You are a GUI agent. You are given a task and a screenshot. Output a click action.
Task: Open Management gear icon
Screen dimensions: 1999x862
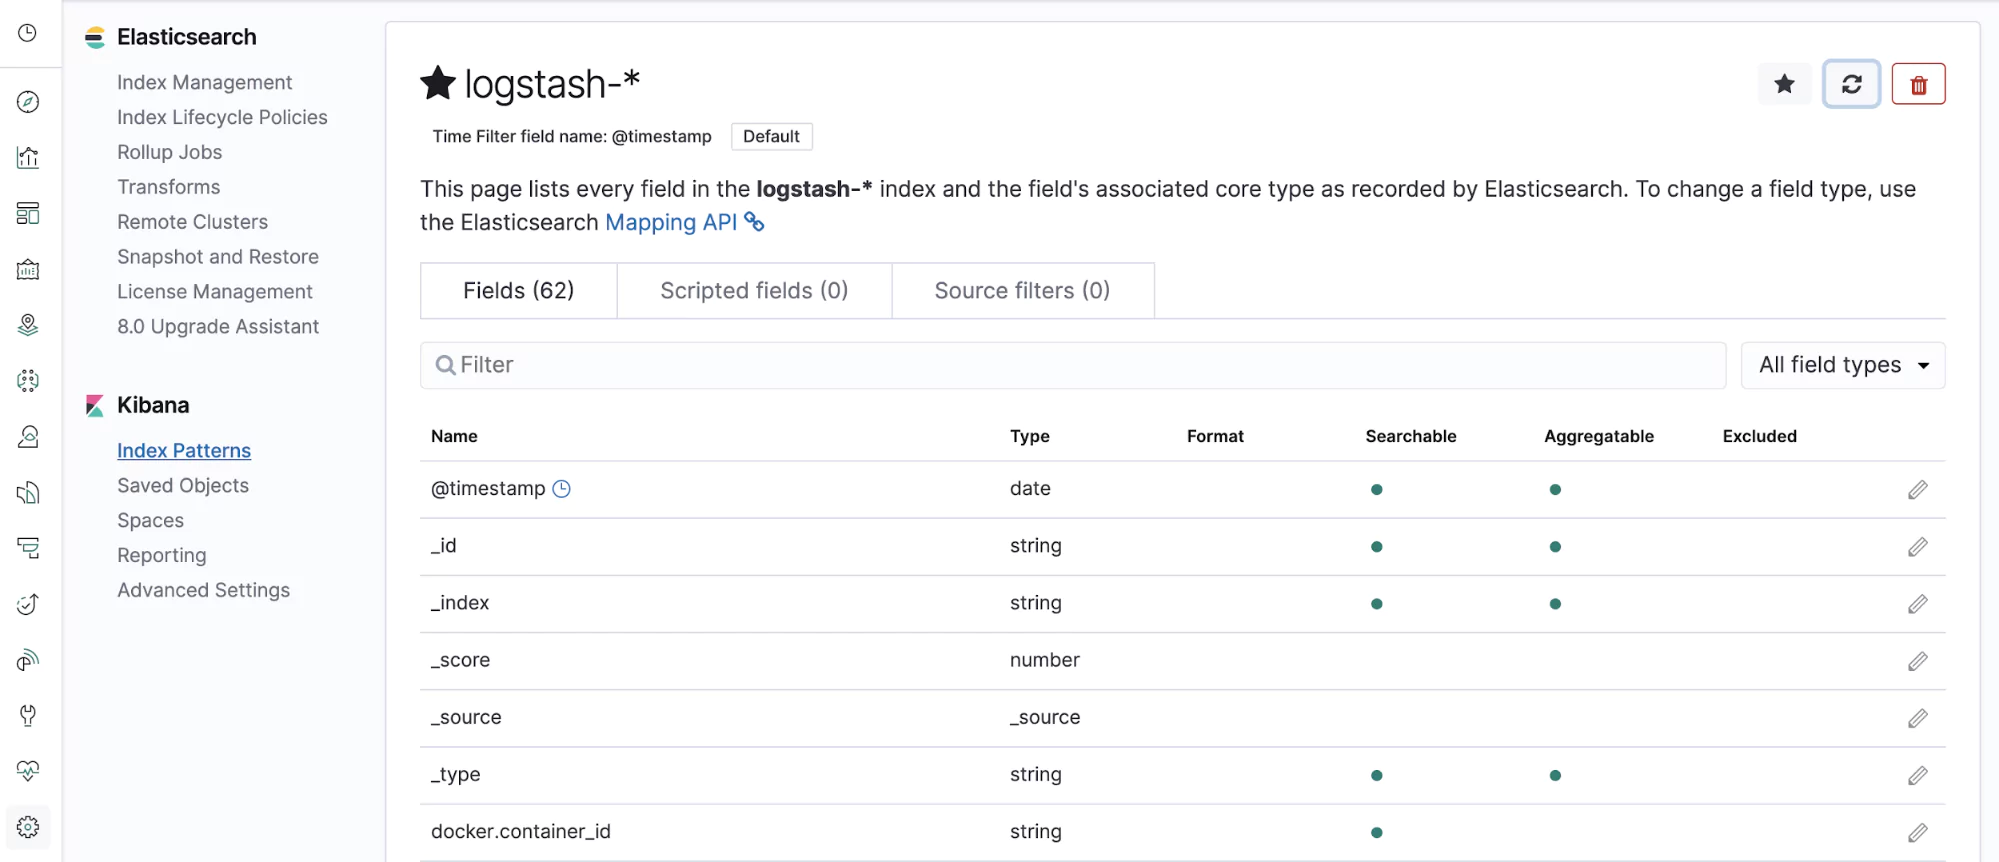click(28, 827)
